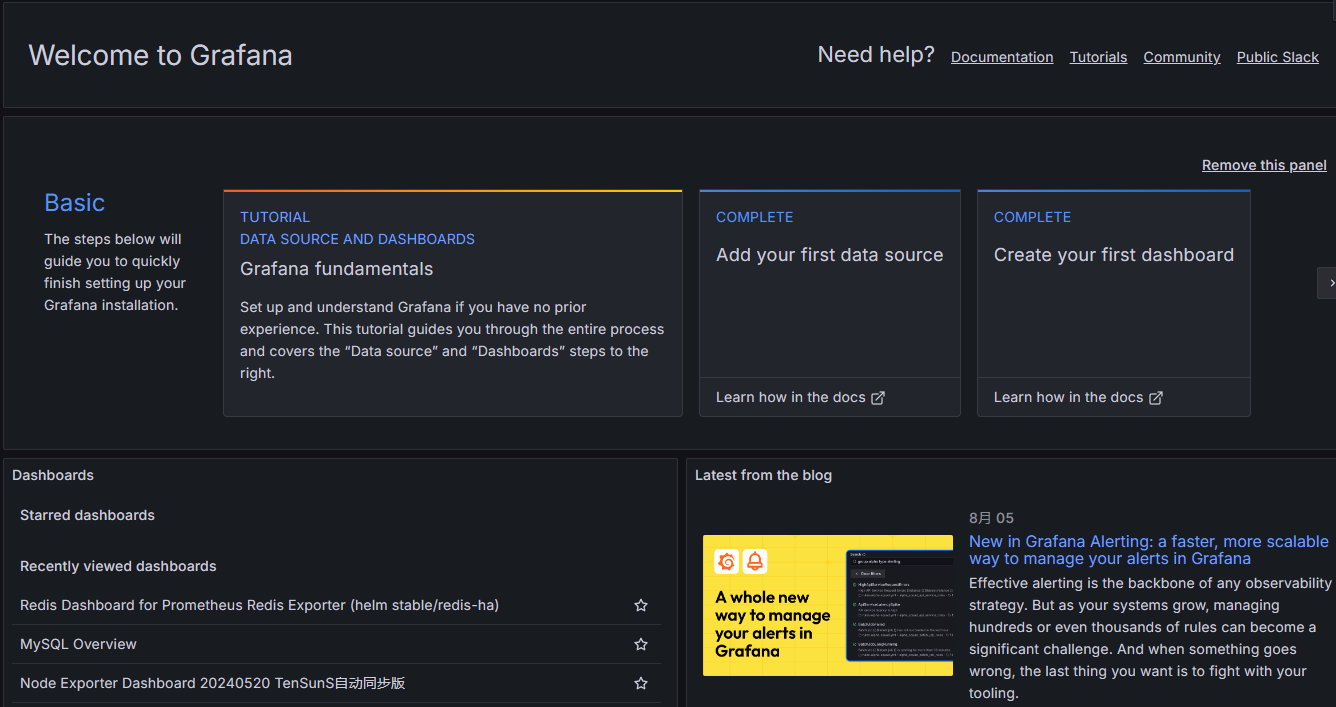Open the MySQL Overview dashboard
The image size is (1336, 707).
[x=78, y=644]
